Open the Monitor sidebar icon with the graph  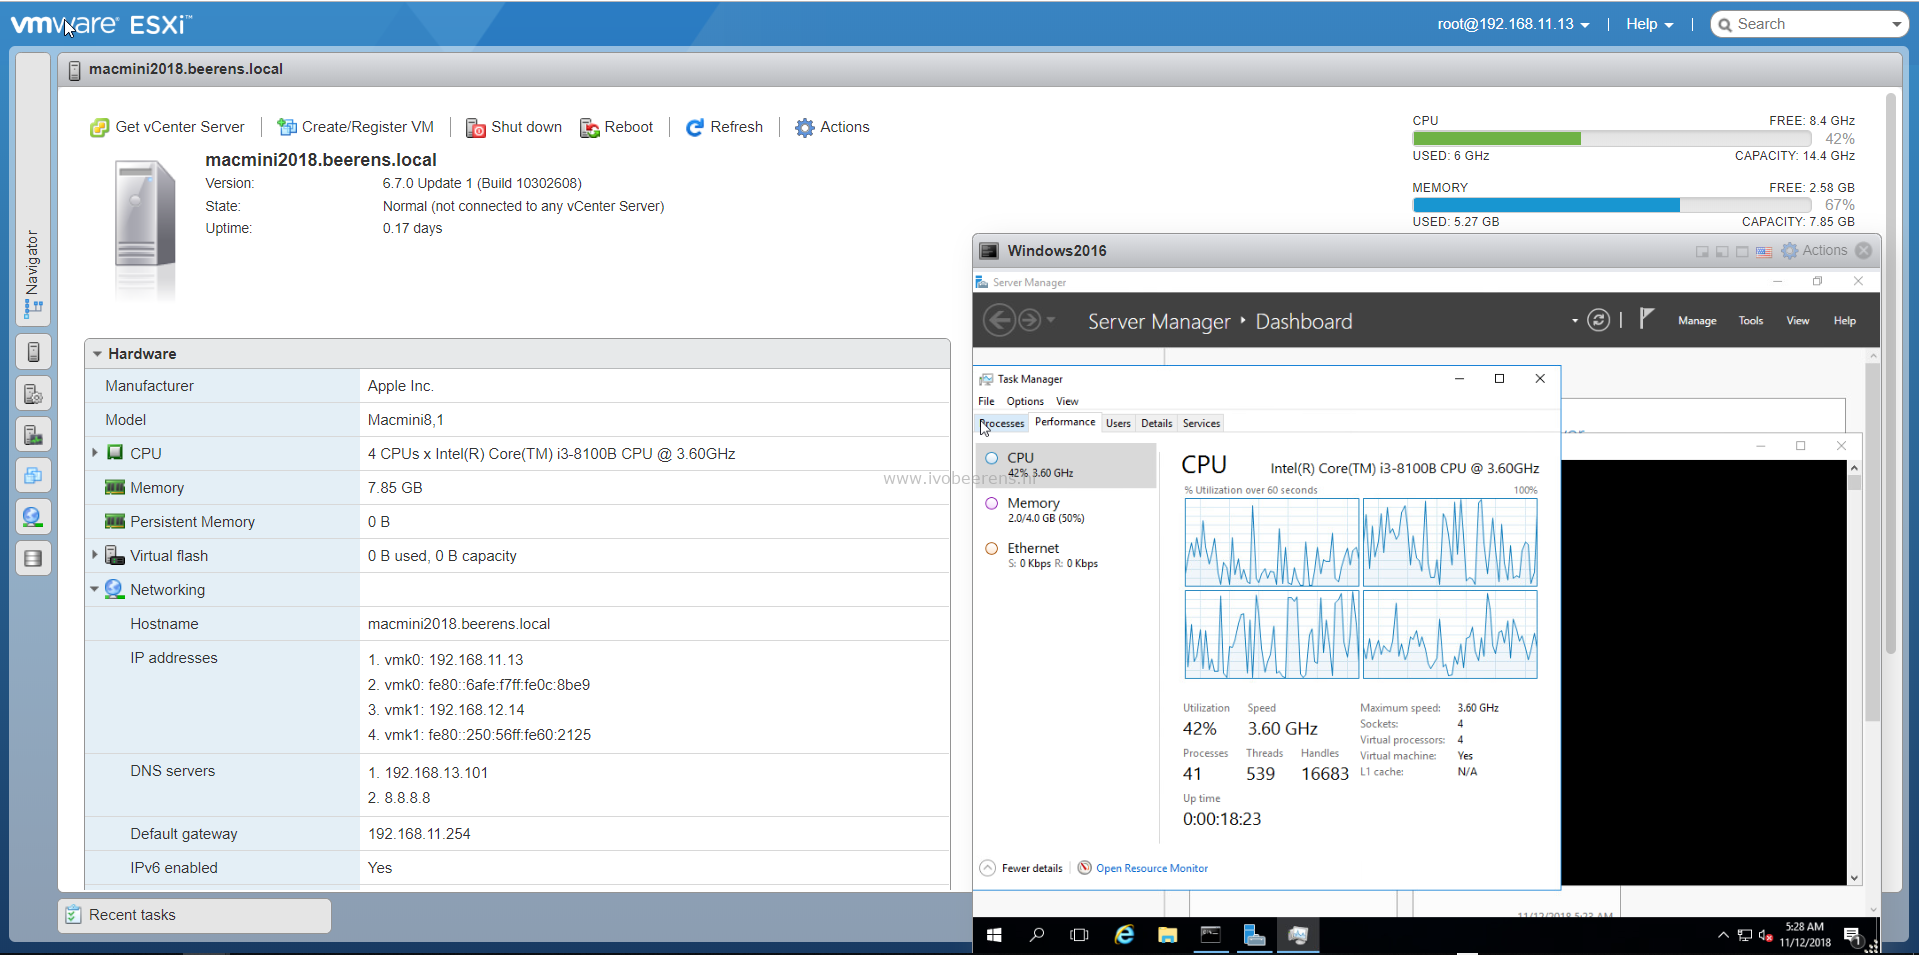tap(33, 435)
